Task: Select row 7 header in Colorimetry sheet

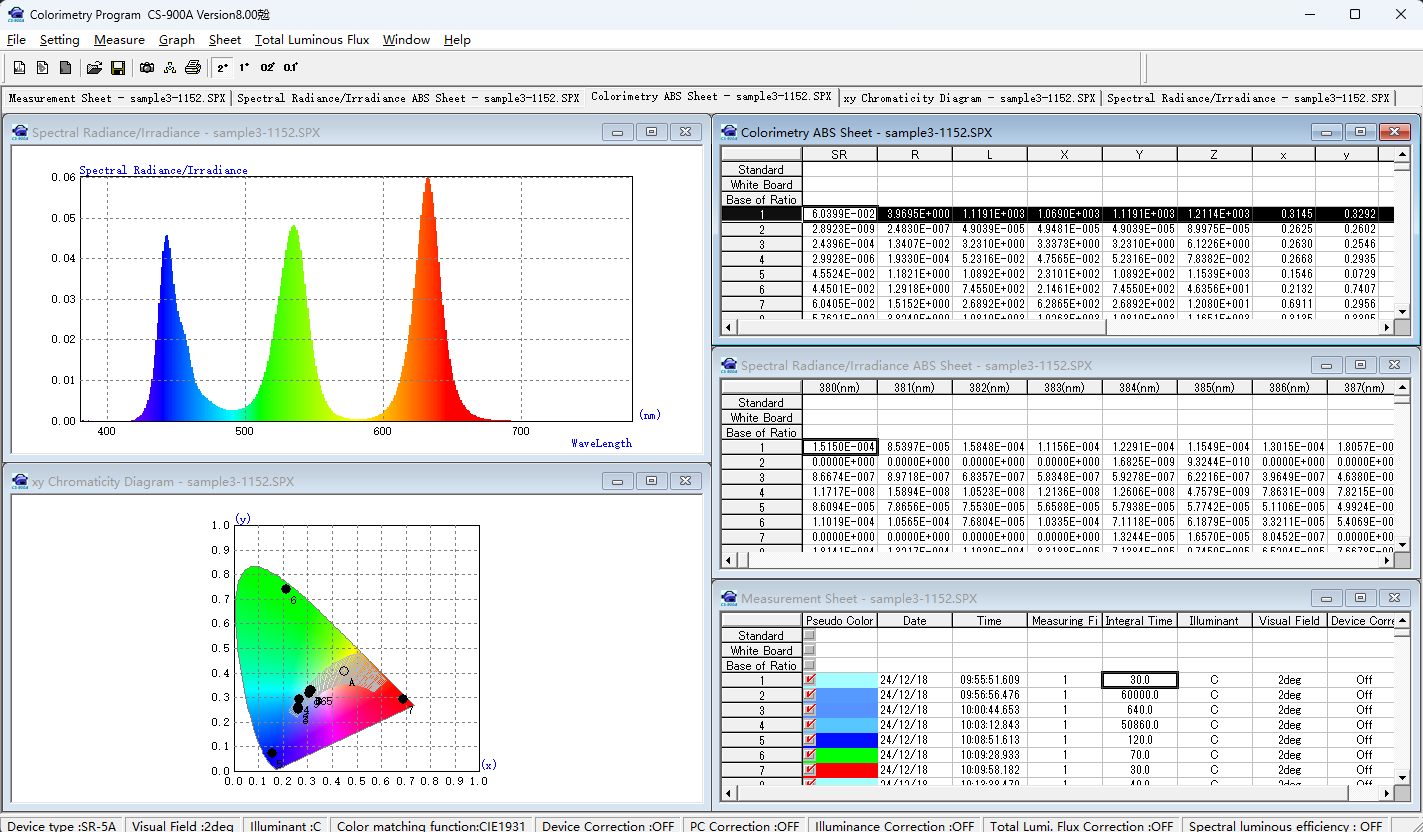Action: click(x=761, y=305)
